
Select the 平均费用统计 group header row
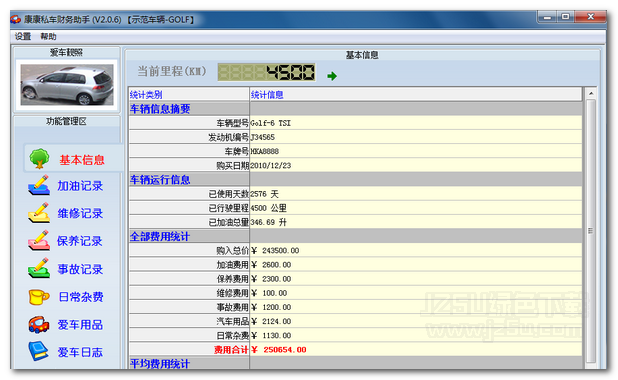click(x=356, y=363)
